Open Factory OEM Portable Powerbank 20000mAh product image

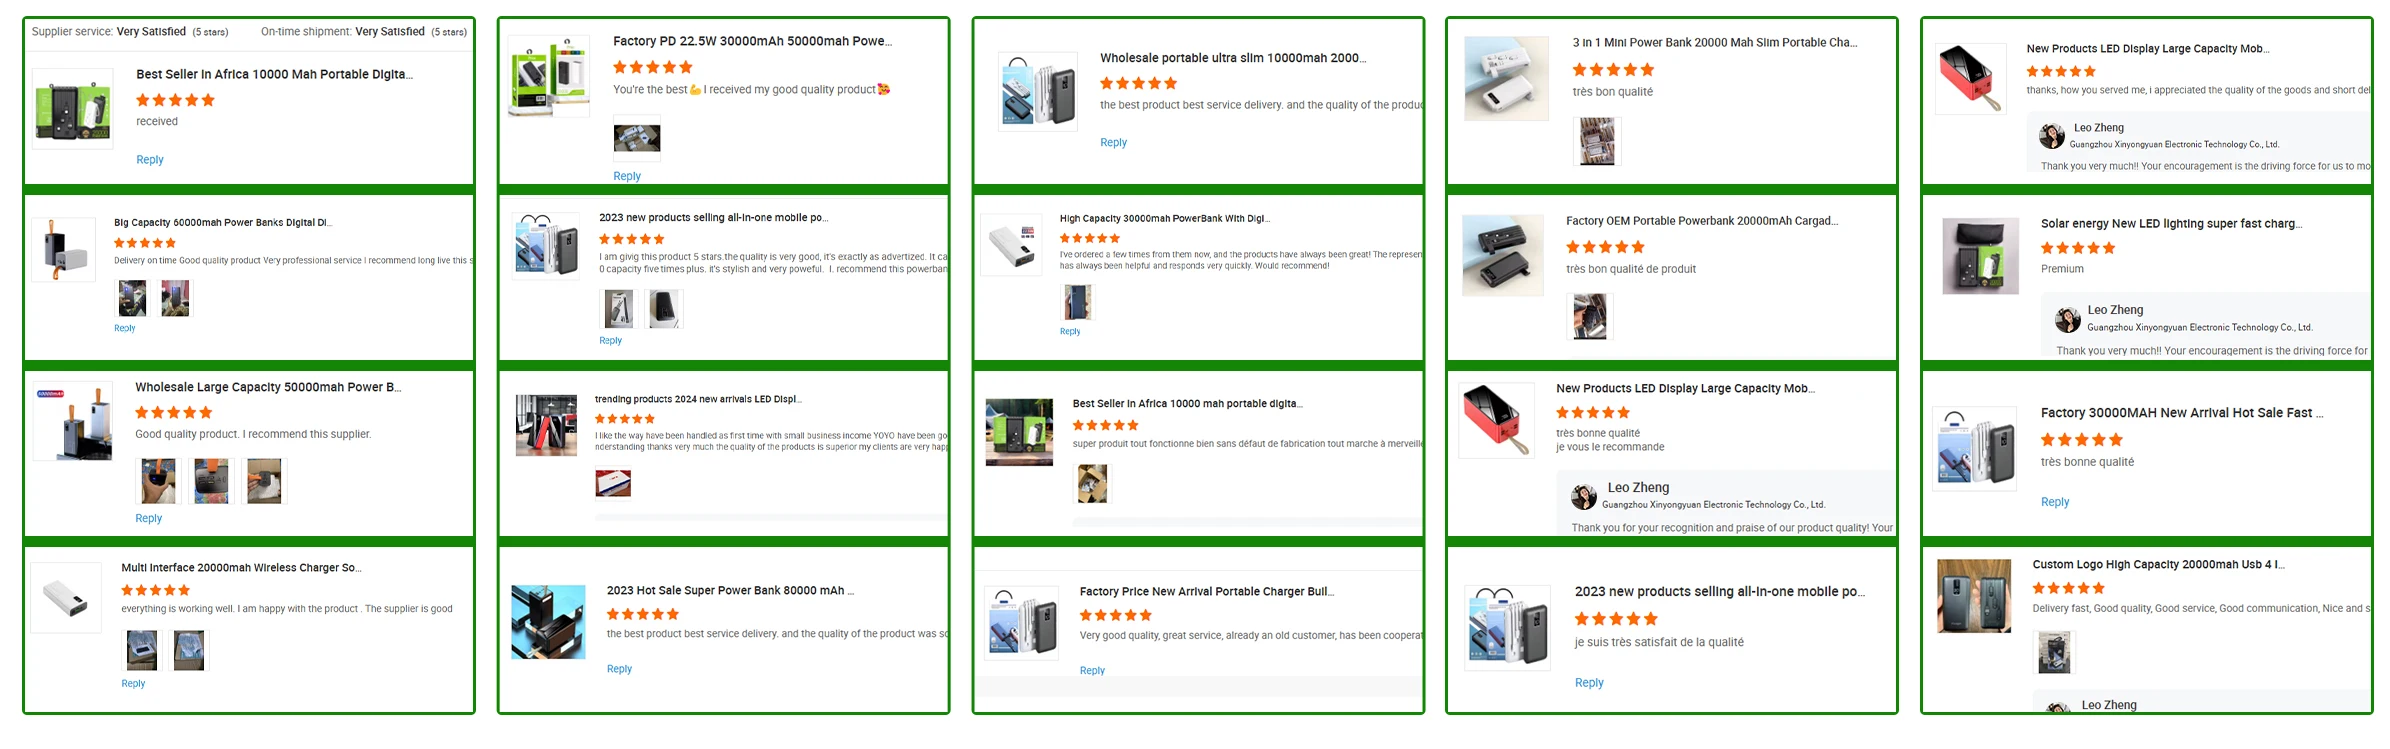coord(1502,255)
